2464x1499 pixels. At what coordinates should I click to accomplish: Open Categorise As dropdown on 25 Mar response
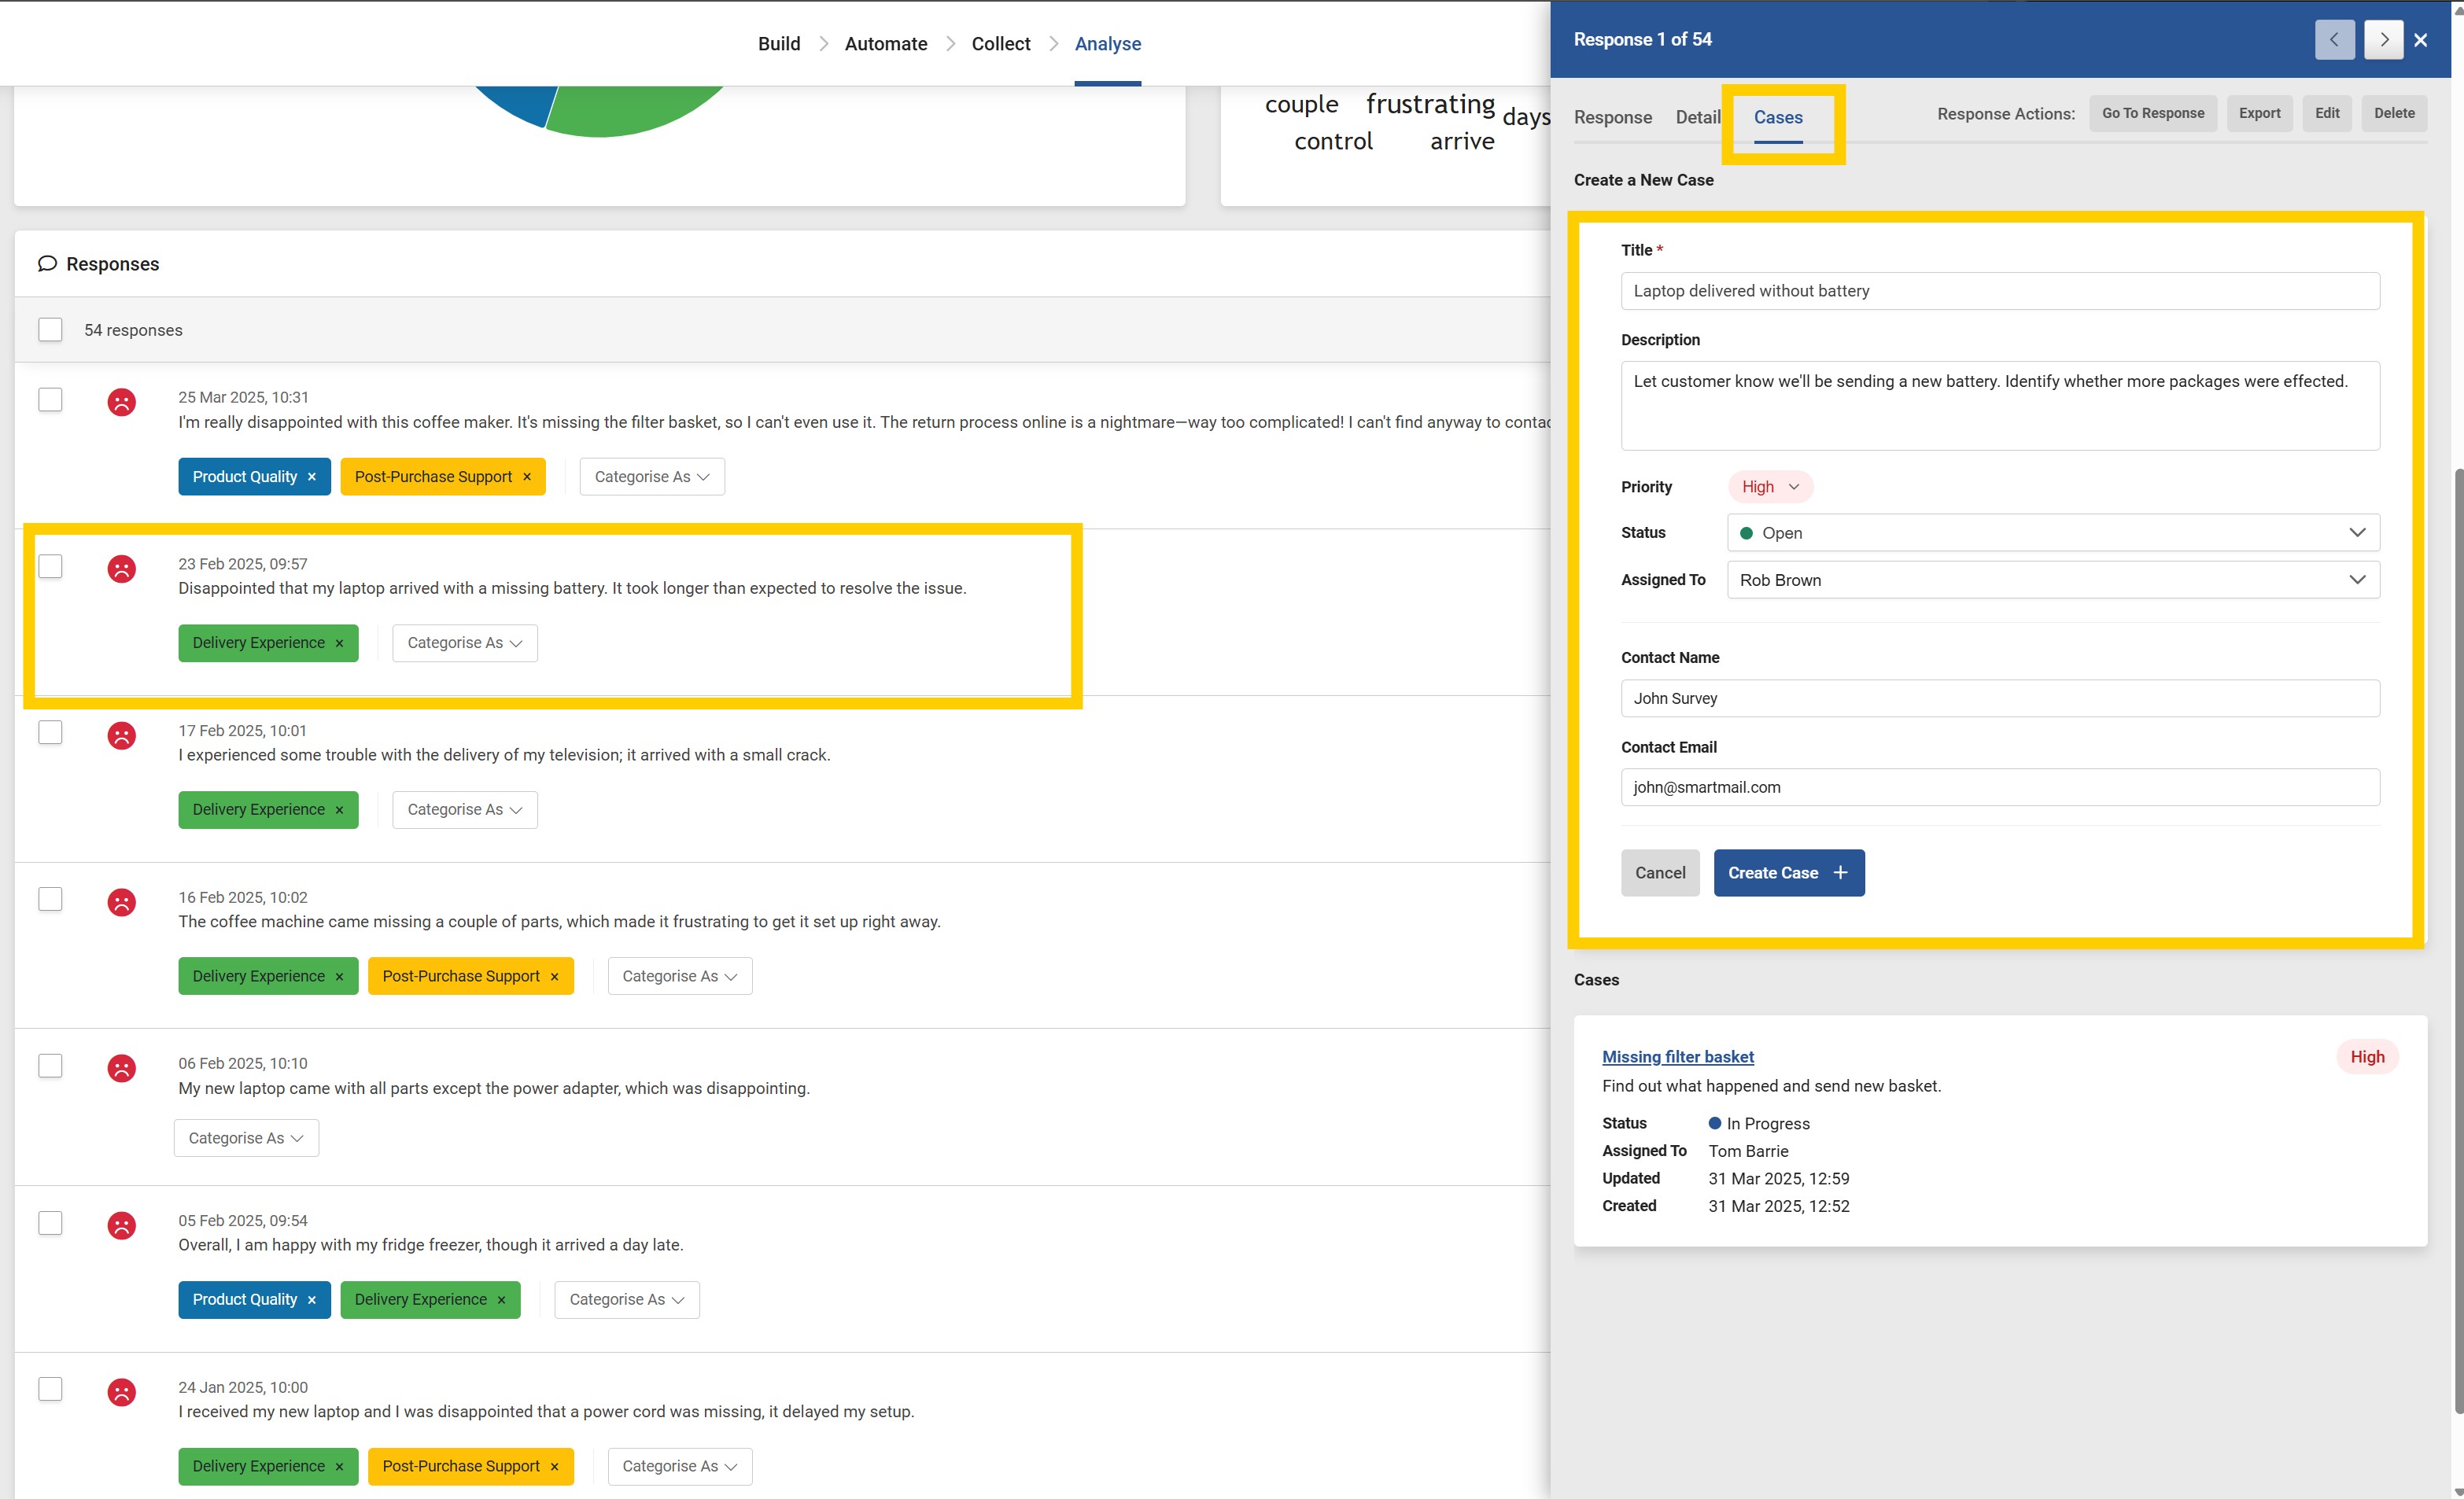click(652, 477)
